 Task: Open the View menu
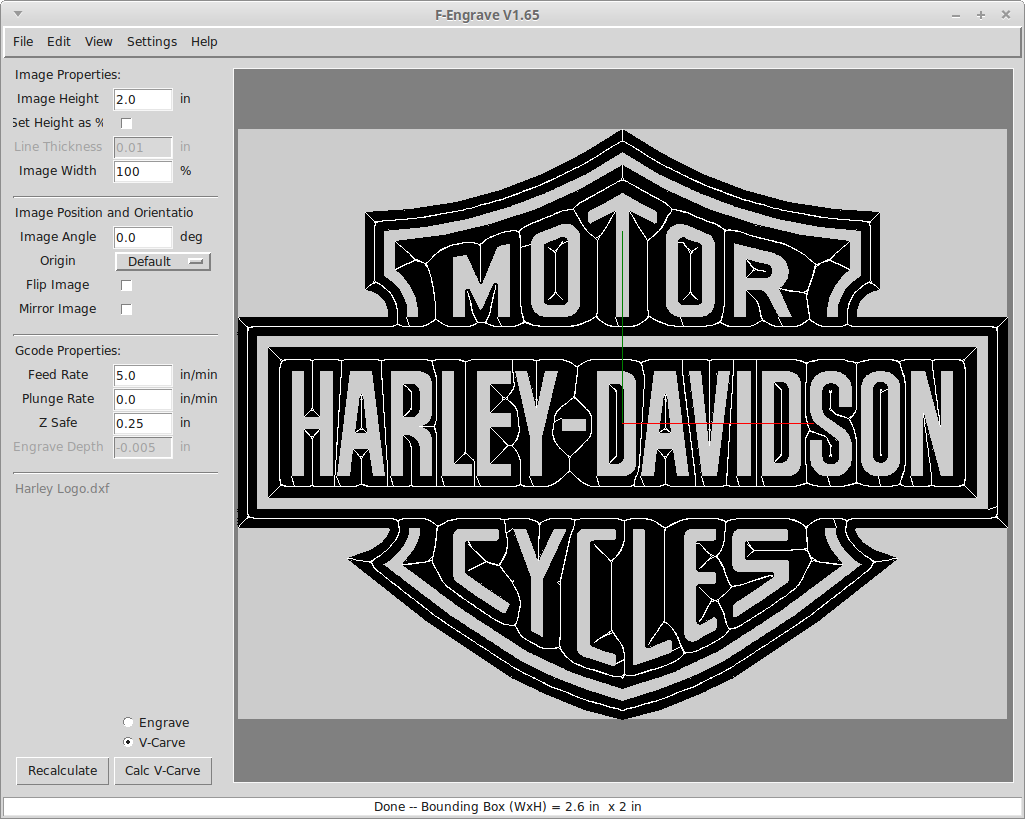click(x=98, y=41)
